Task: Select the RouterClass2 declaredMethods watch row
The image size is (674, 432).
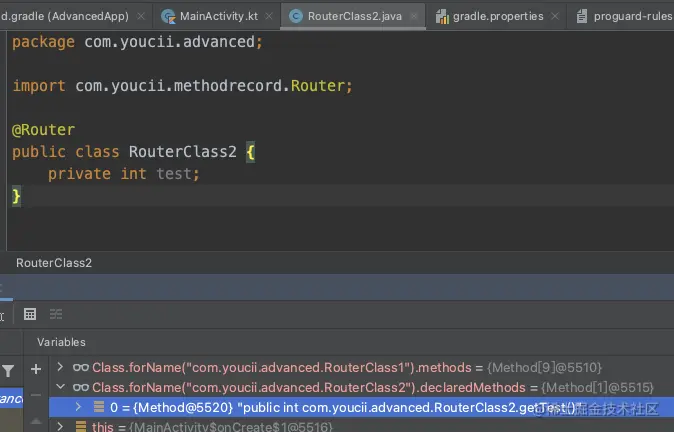Action: pos(361,387)
